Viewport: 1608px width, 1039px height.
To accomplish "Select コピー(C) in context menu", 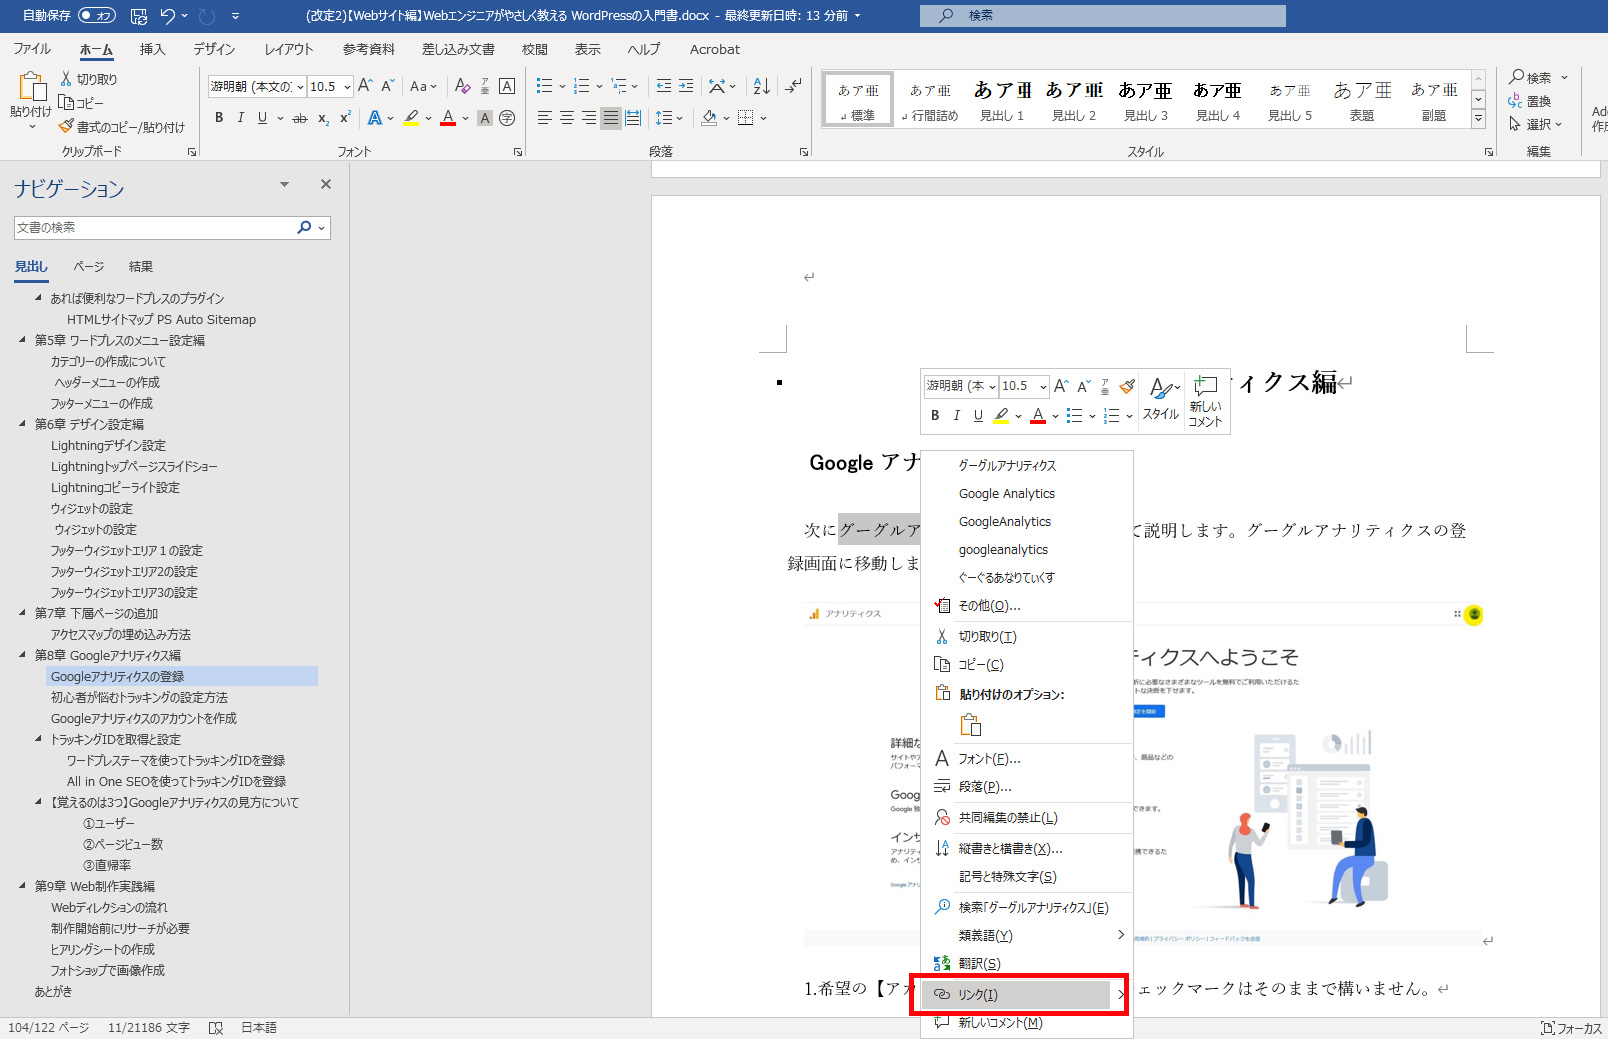I will point(1026,664).
